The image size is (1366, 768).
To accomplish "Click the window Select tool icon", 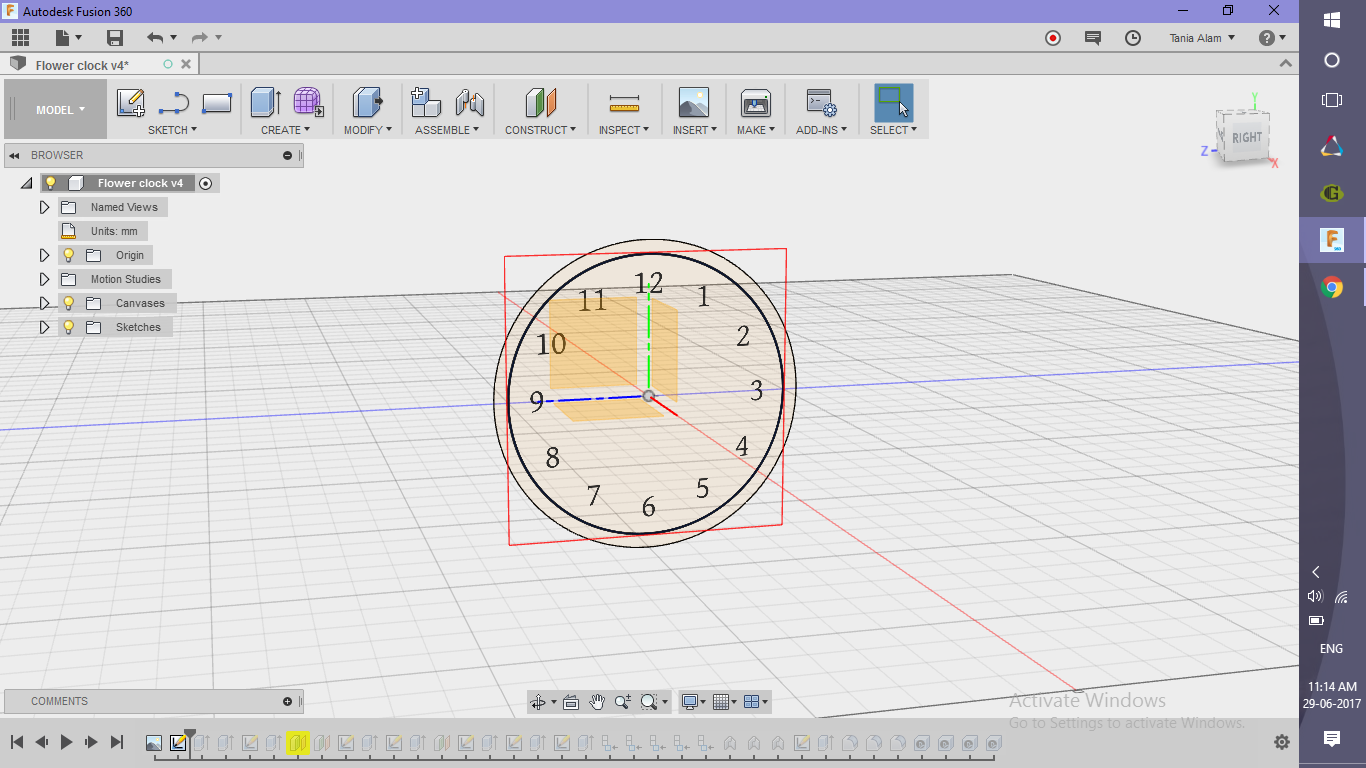I will point(893,103).
